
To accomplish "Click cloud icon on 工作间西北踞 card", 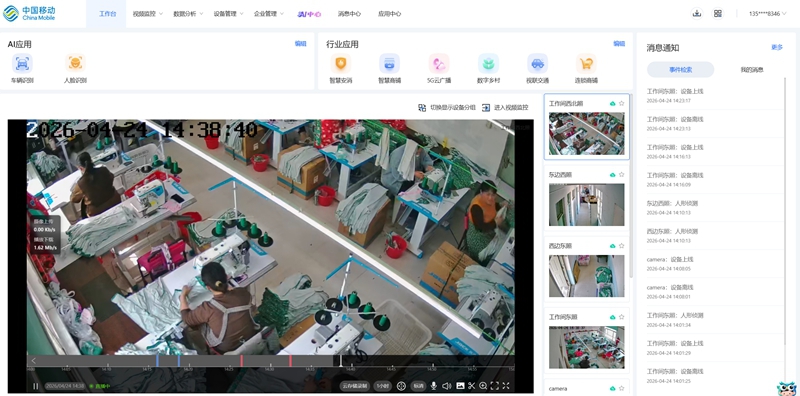I will tap(613, 104).
